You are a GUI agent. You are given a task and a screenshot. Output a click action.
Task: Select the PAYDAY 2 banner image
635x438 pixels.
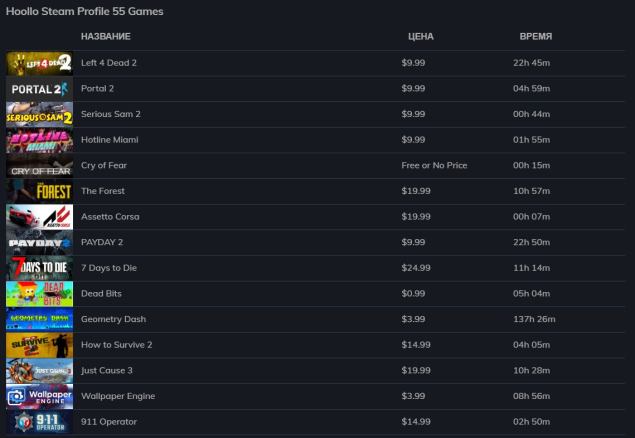[39, 242]
